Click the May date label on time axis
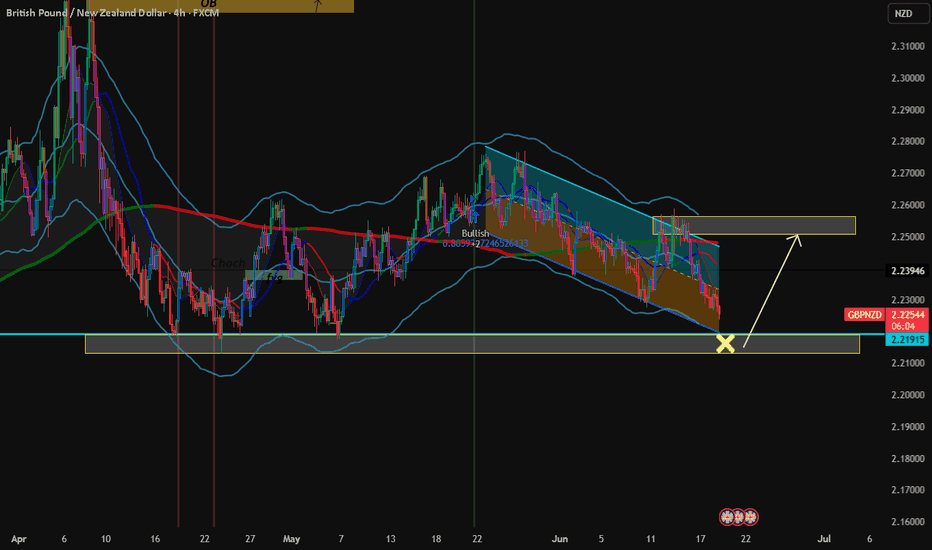The width and height of the screenshot is (932, 550). tap(291, 539)
